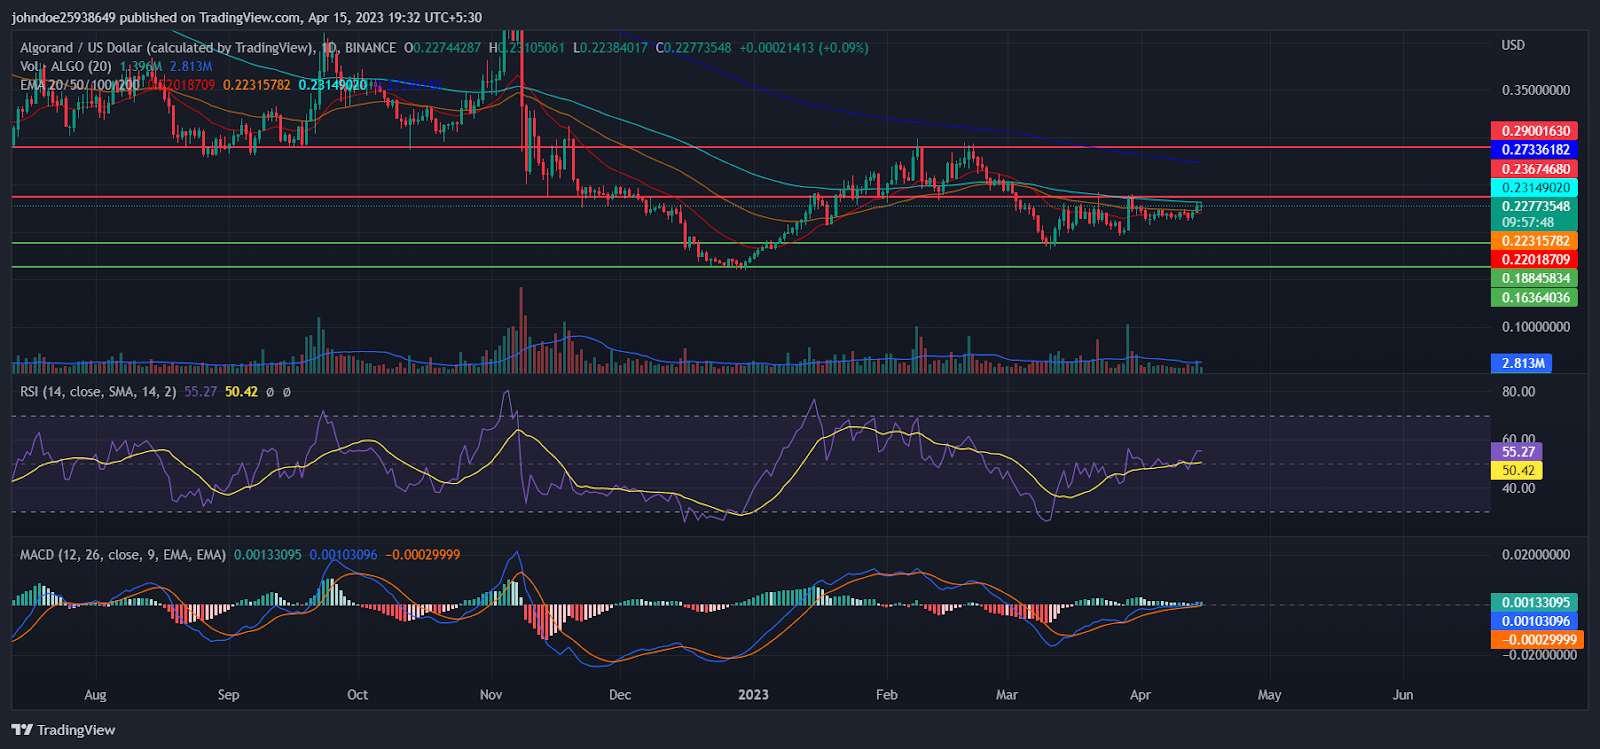Click the +0.00021413 (+0.09%) change value

[x=804, y=48]
